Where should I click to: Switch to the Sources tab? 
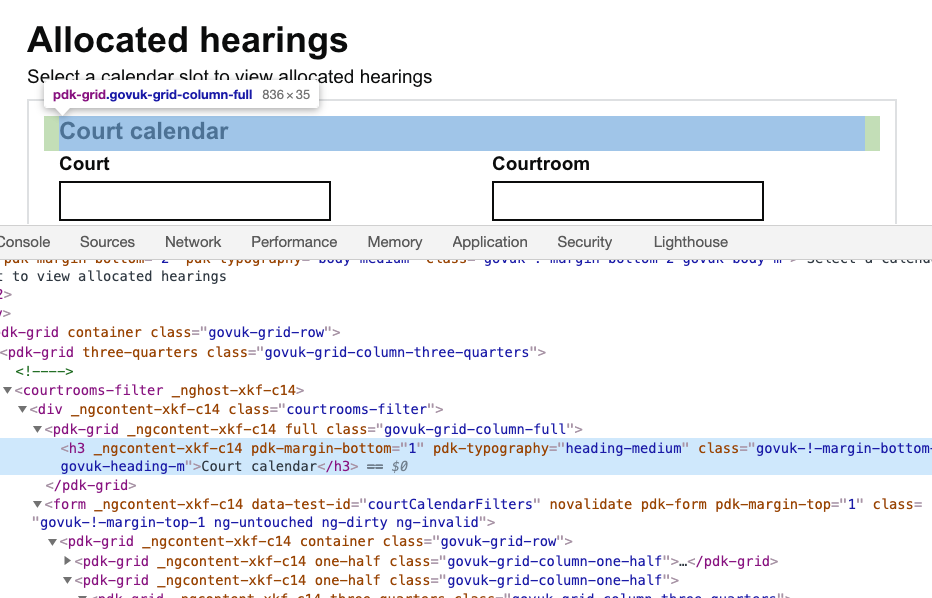(108, 242)
